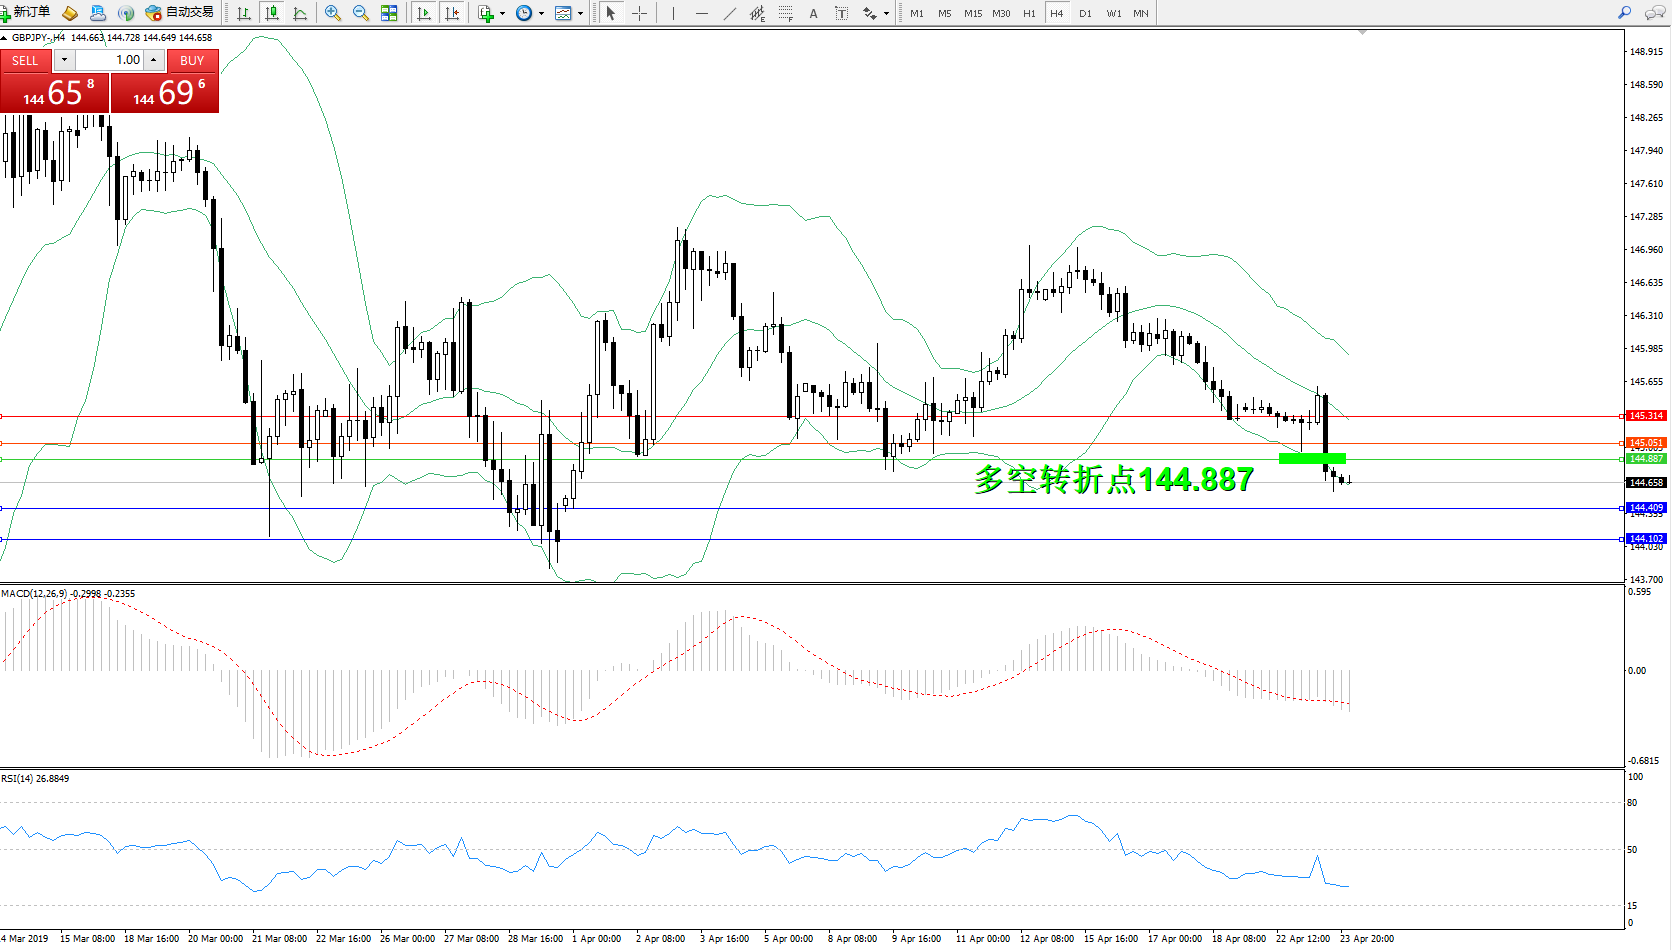Select the Crosshair tool
Viewport: 1672px width, 950px height.
click(x=639, y=13)
